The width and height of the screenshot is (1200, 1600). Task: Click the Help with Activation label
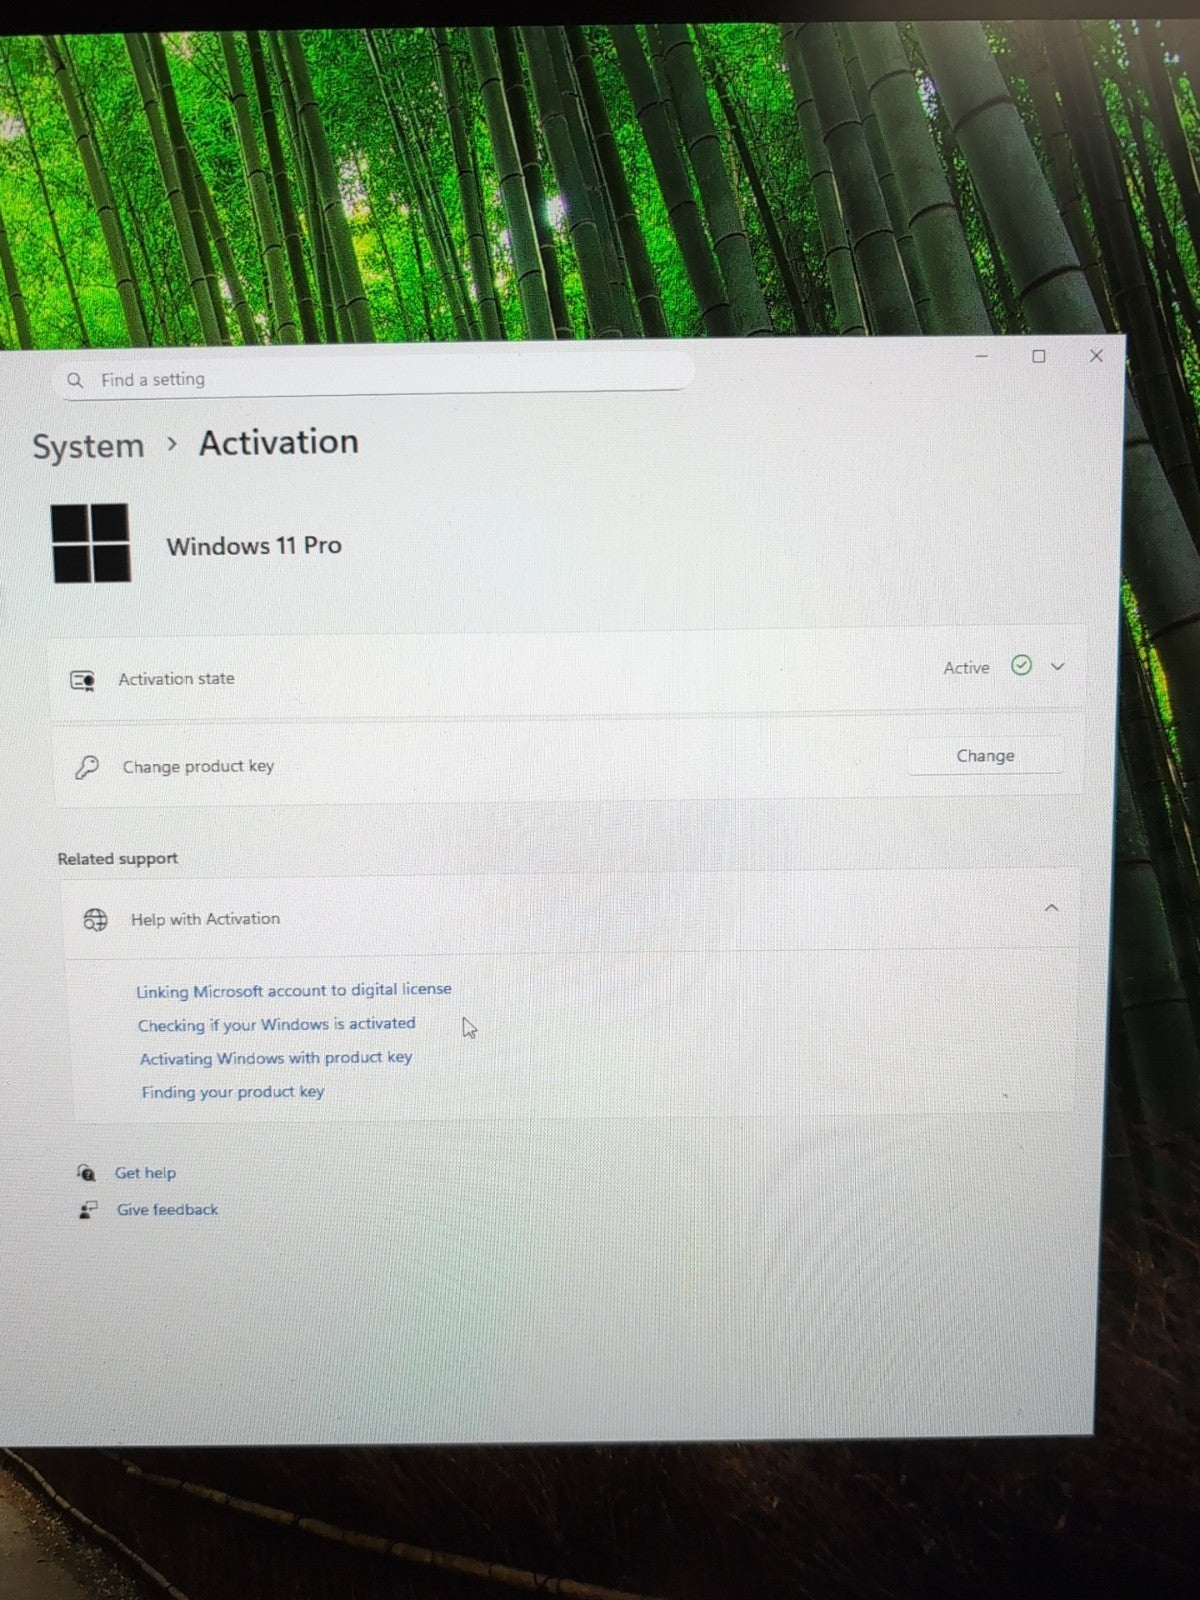point(205,919)
